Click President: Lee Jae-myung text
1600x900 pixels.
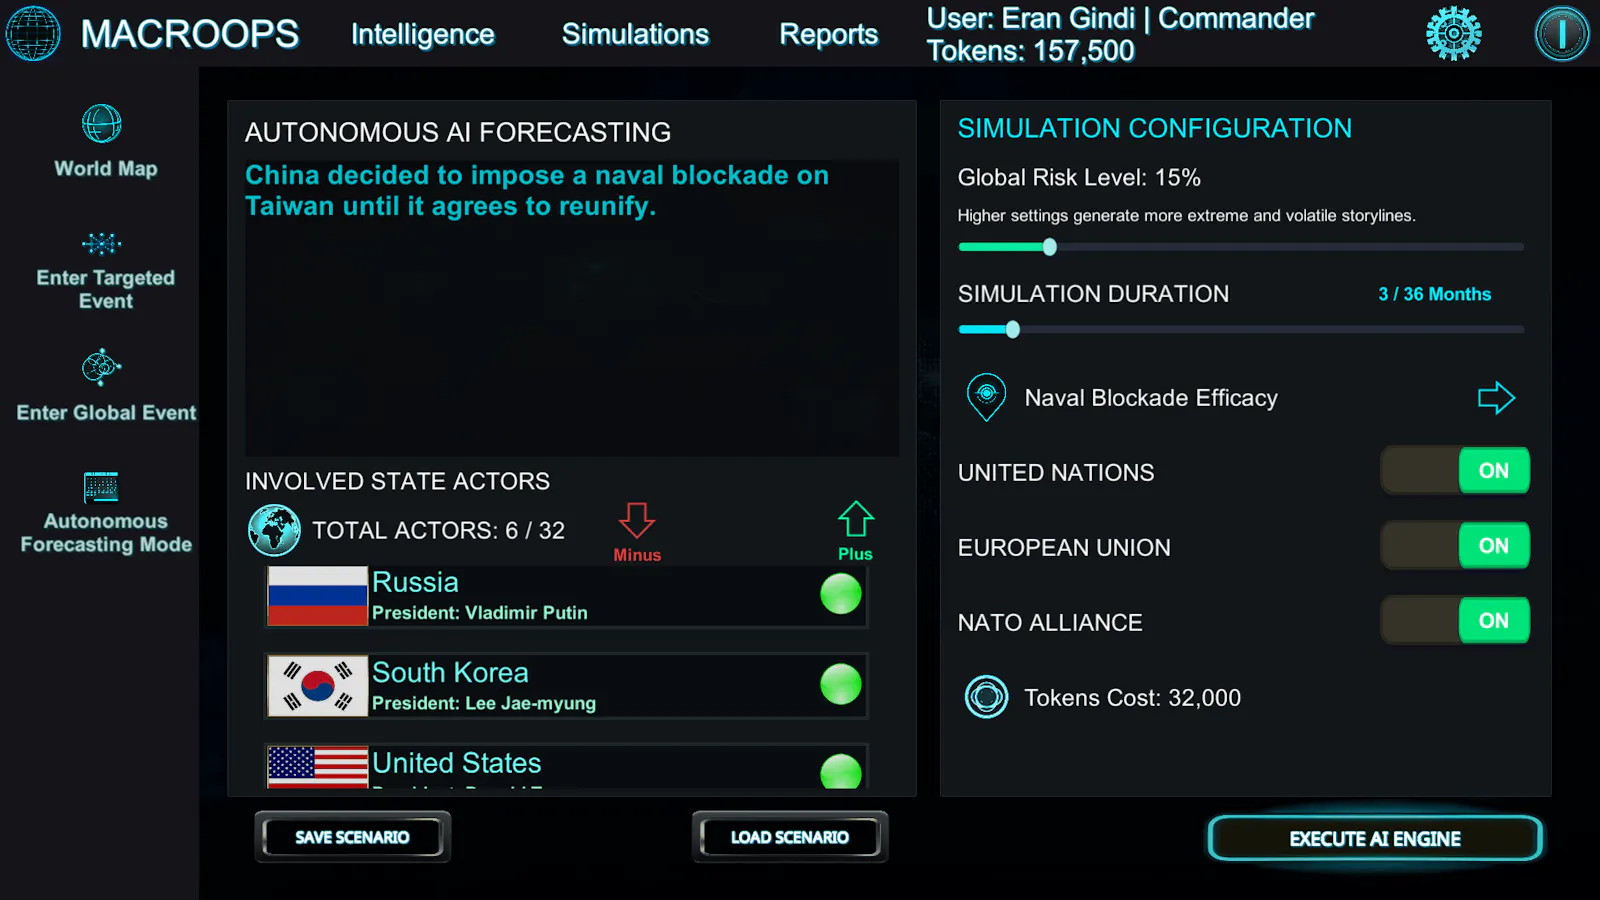pos(484,703)
